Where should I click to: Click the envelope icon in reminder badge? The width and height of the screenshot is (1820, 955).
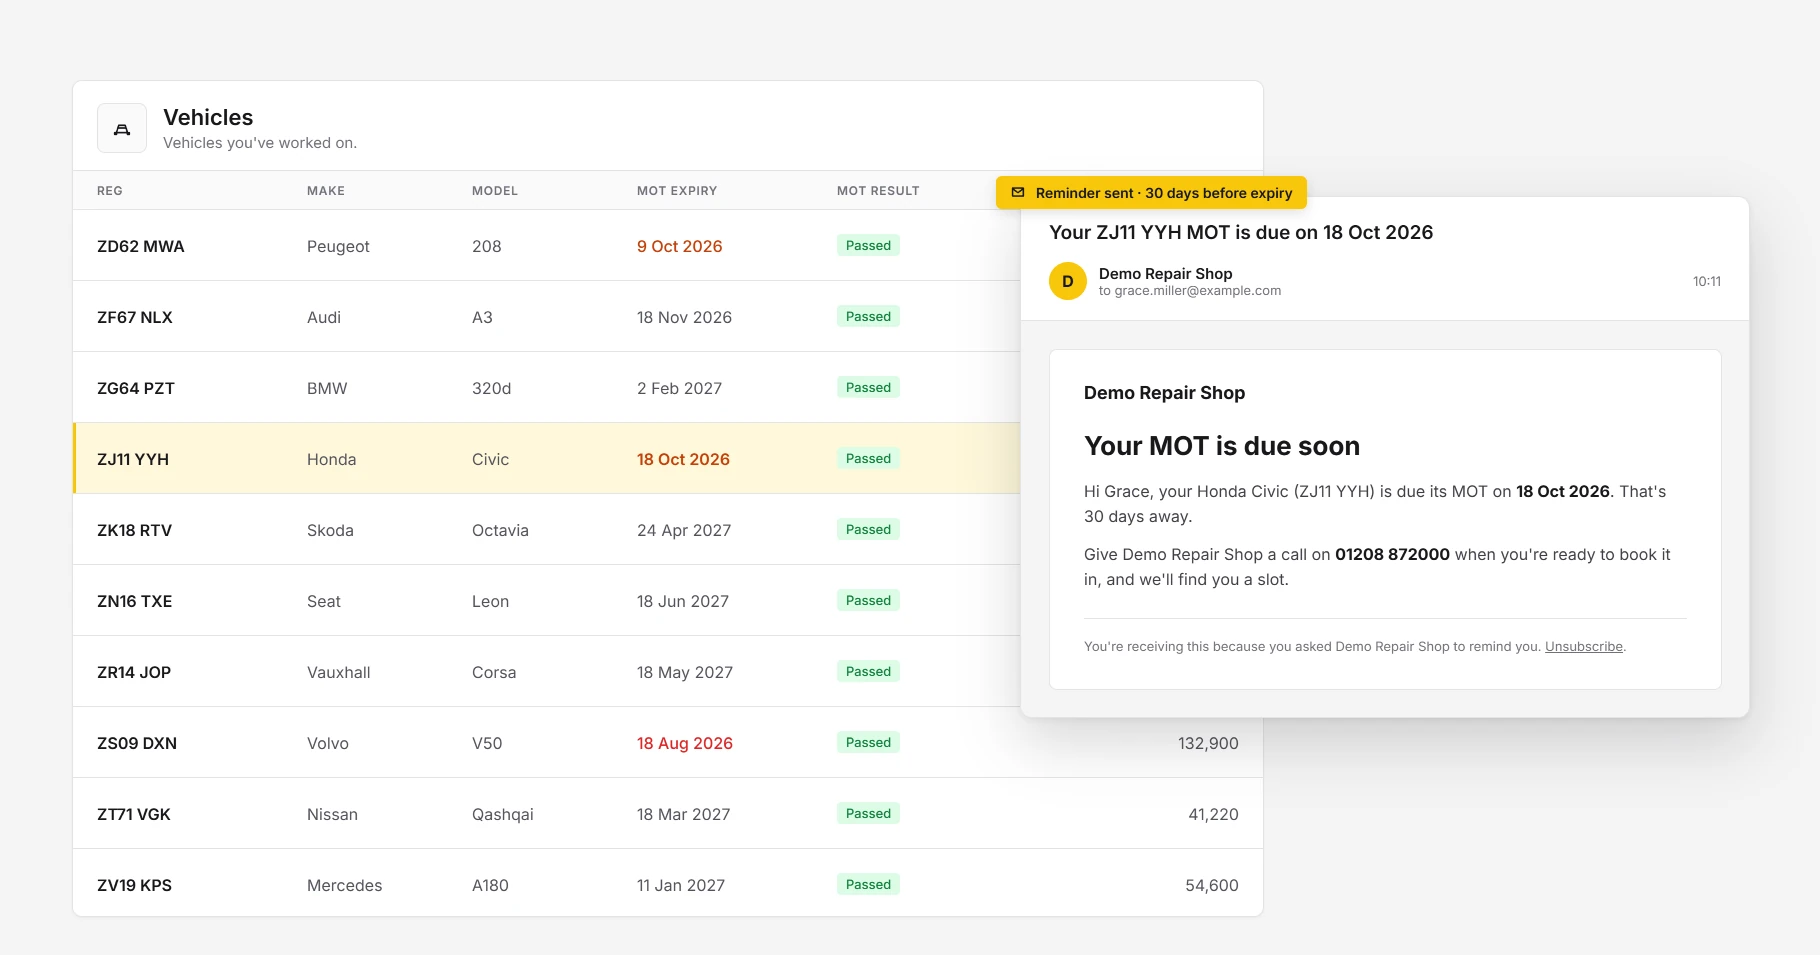click(x=1018, y=193)
